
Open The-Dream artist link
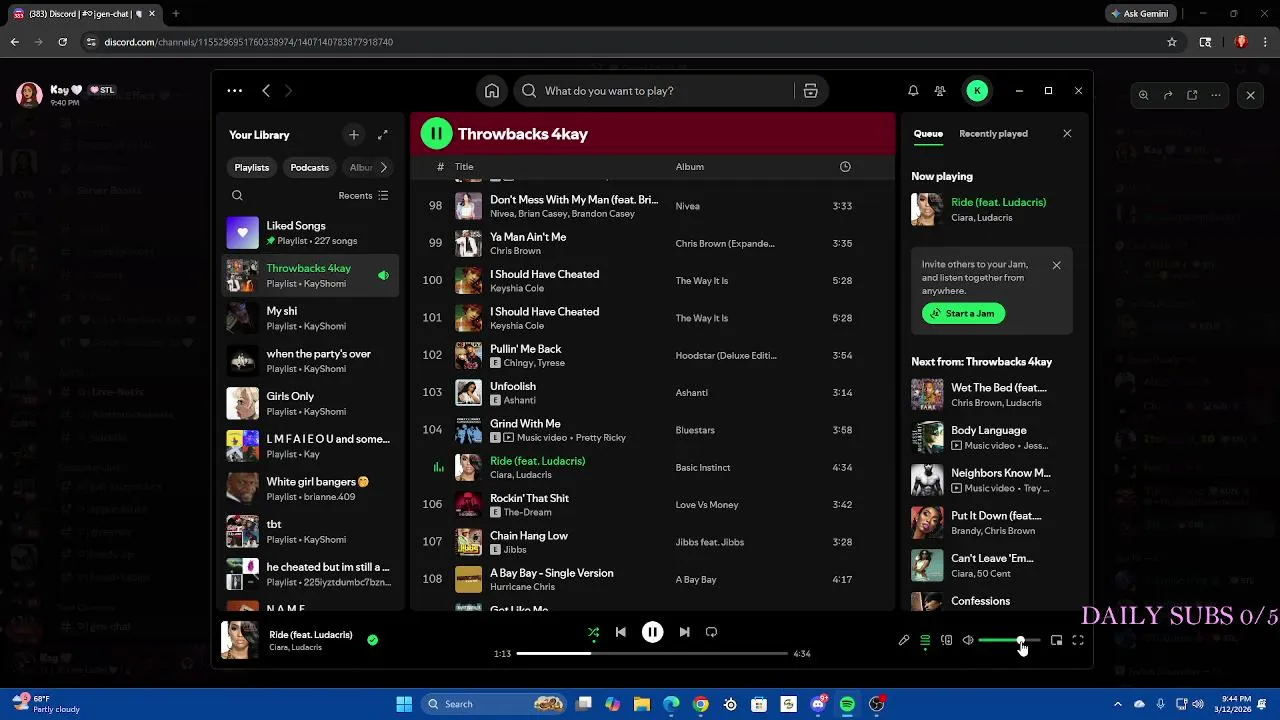coord(527,512)
